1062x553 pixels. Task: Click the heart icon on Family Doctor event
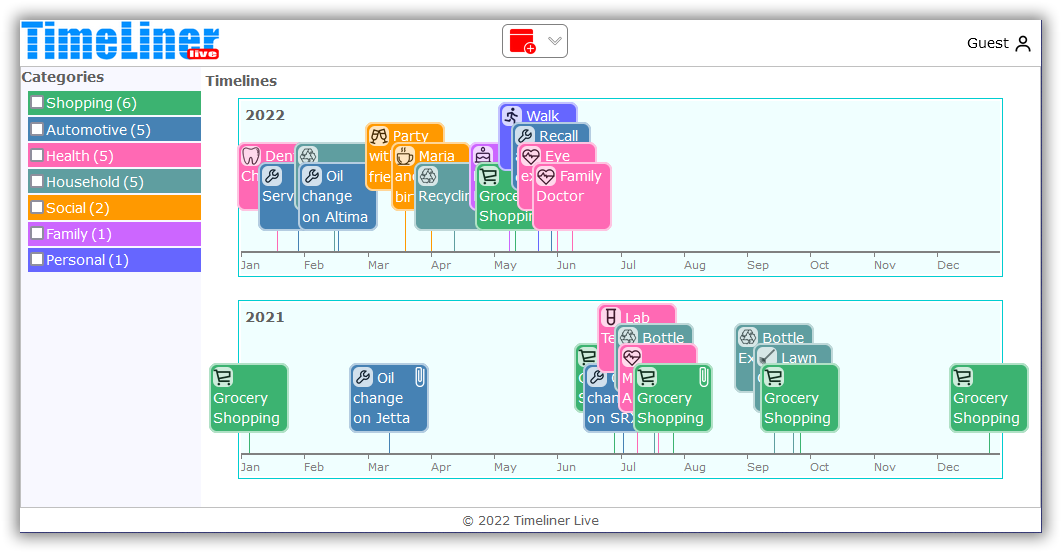coord(546,177)
